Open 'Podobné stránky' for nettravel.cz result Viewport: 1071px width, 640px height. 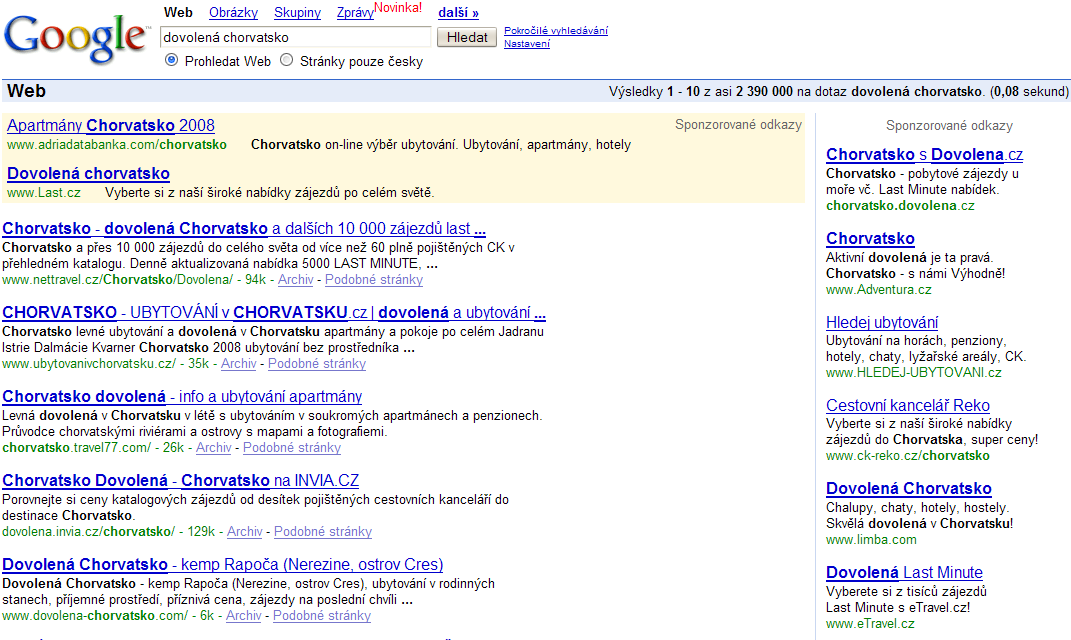[374, 279]
